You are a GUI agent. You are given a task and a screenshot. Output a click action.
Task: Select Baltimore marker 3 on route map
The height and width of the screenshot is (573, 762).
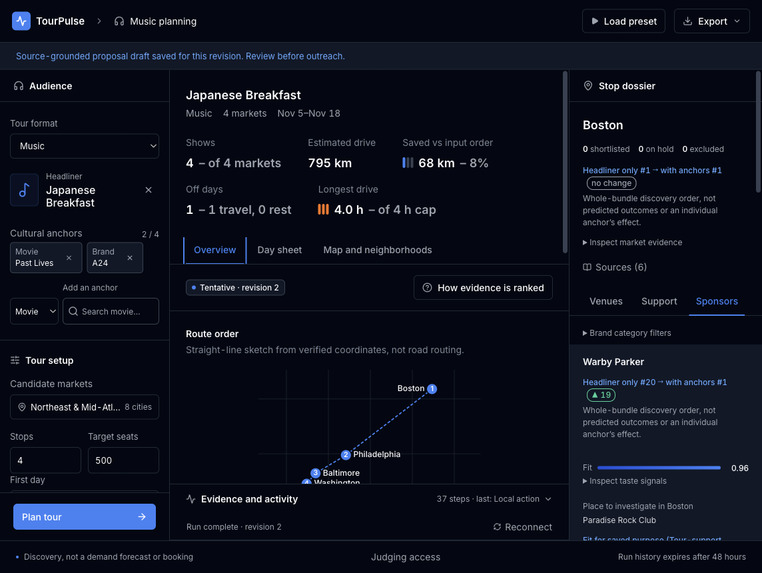pos(315,473)
